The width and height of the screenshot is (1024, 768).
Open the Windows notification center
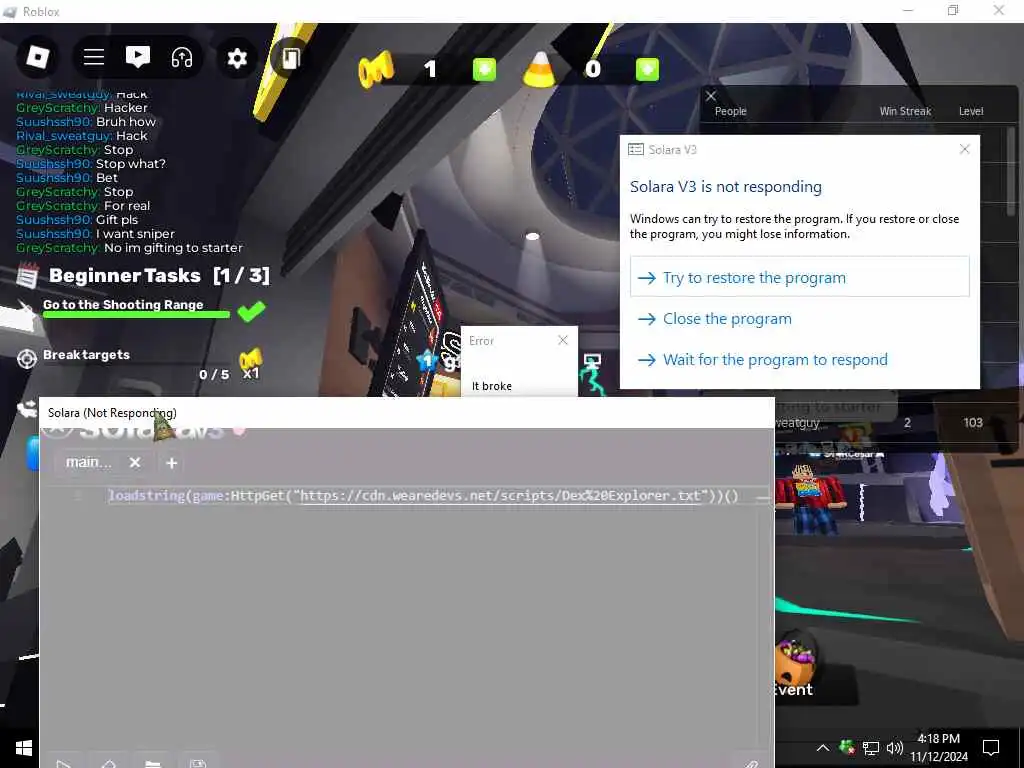point(991,748)
